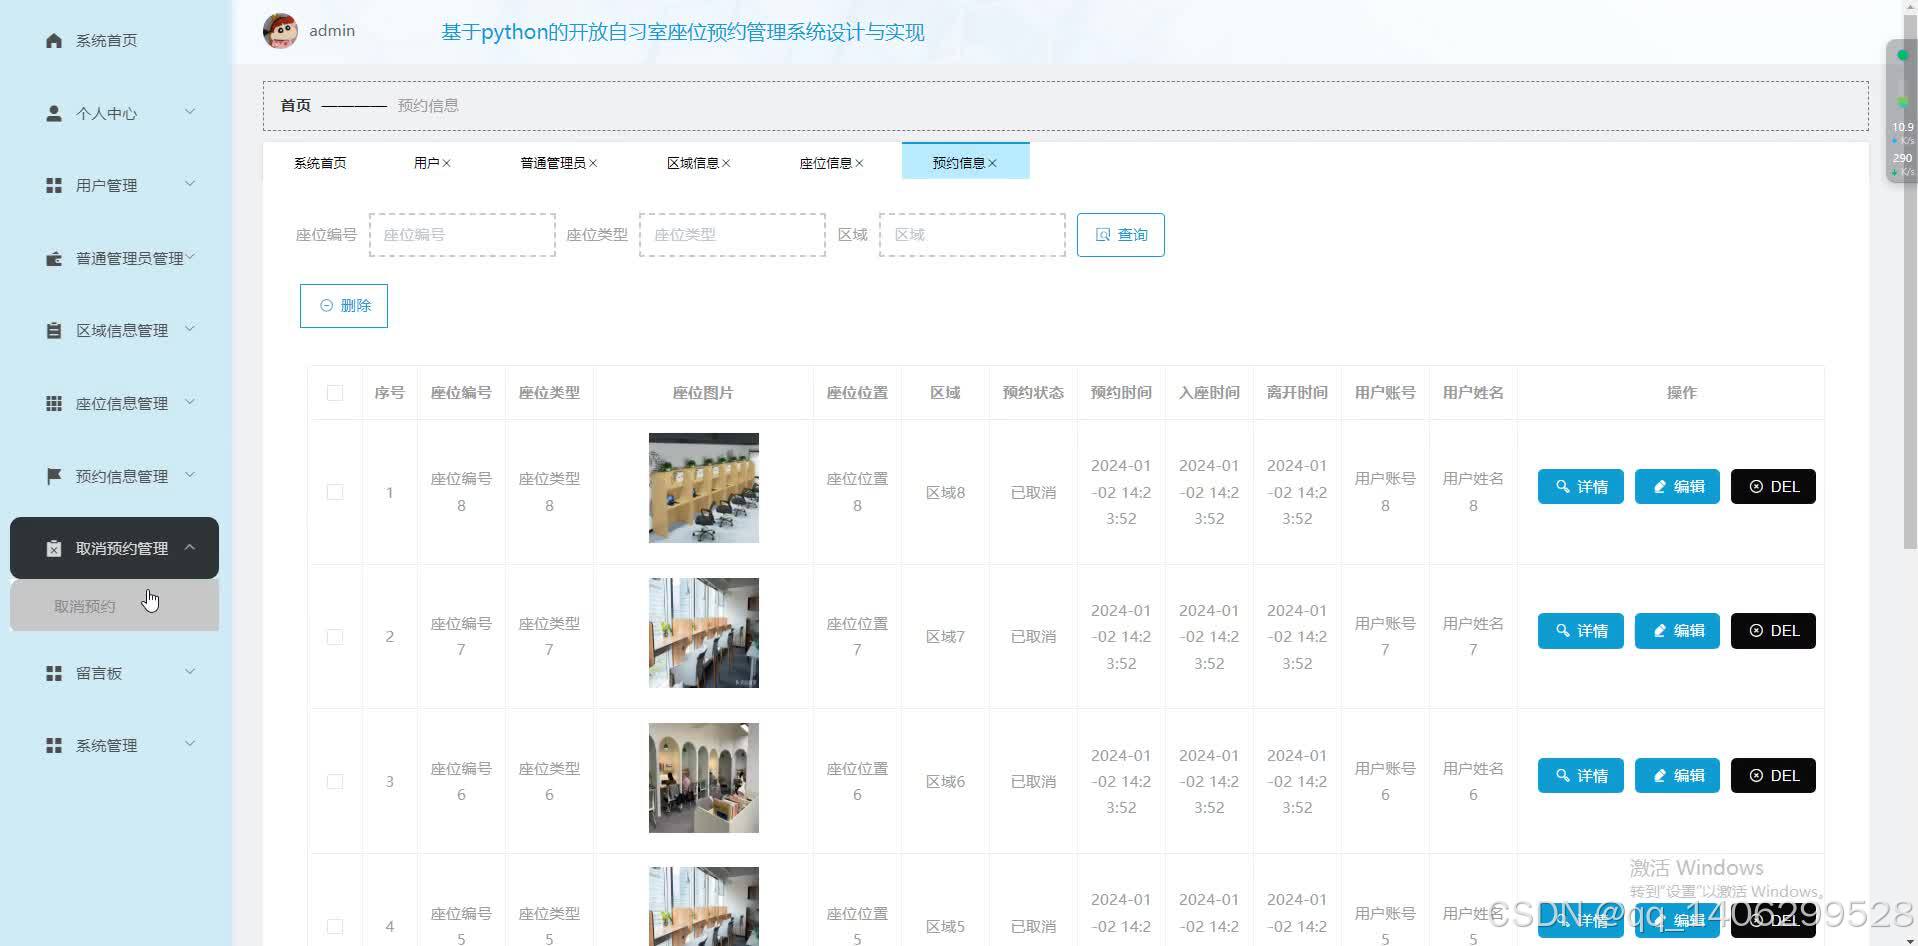Close the 用户 tab
Viewport: 1918px width, 946px height.
click(x=447, y=163)
